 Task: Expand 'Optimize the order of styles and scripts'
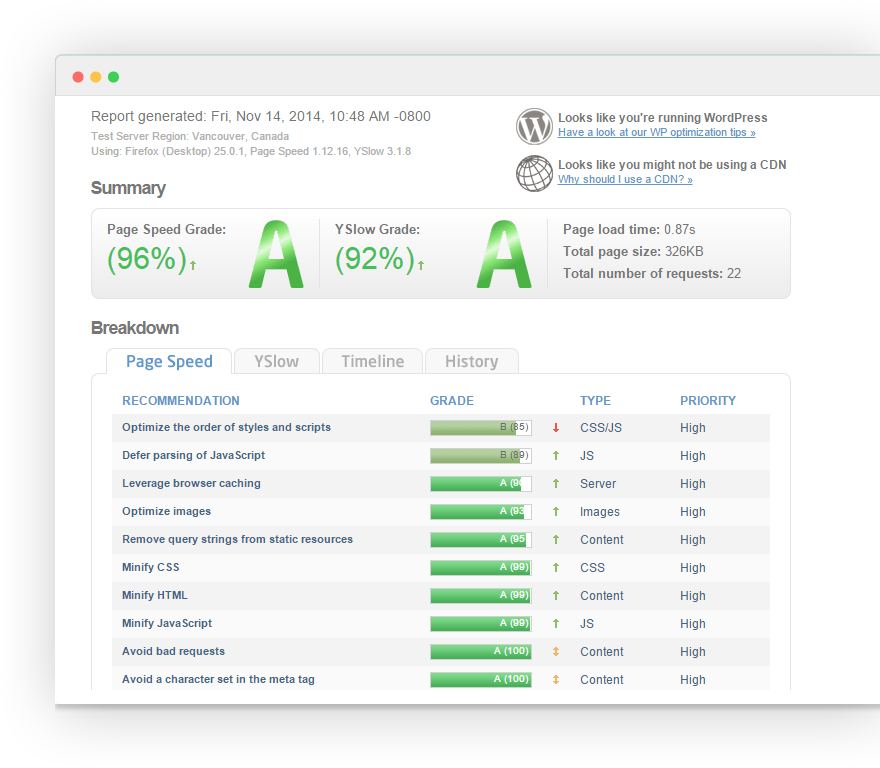point(226,427)
